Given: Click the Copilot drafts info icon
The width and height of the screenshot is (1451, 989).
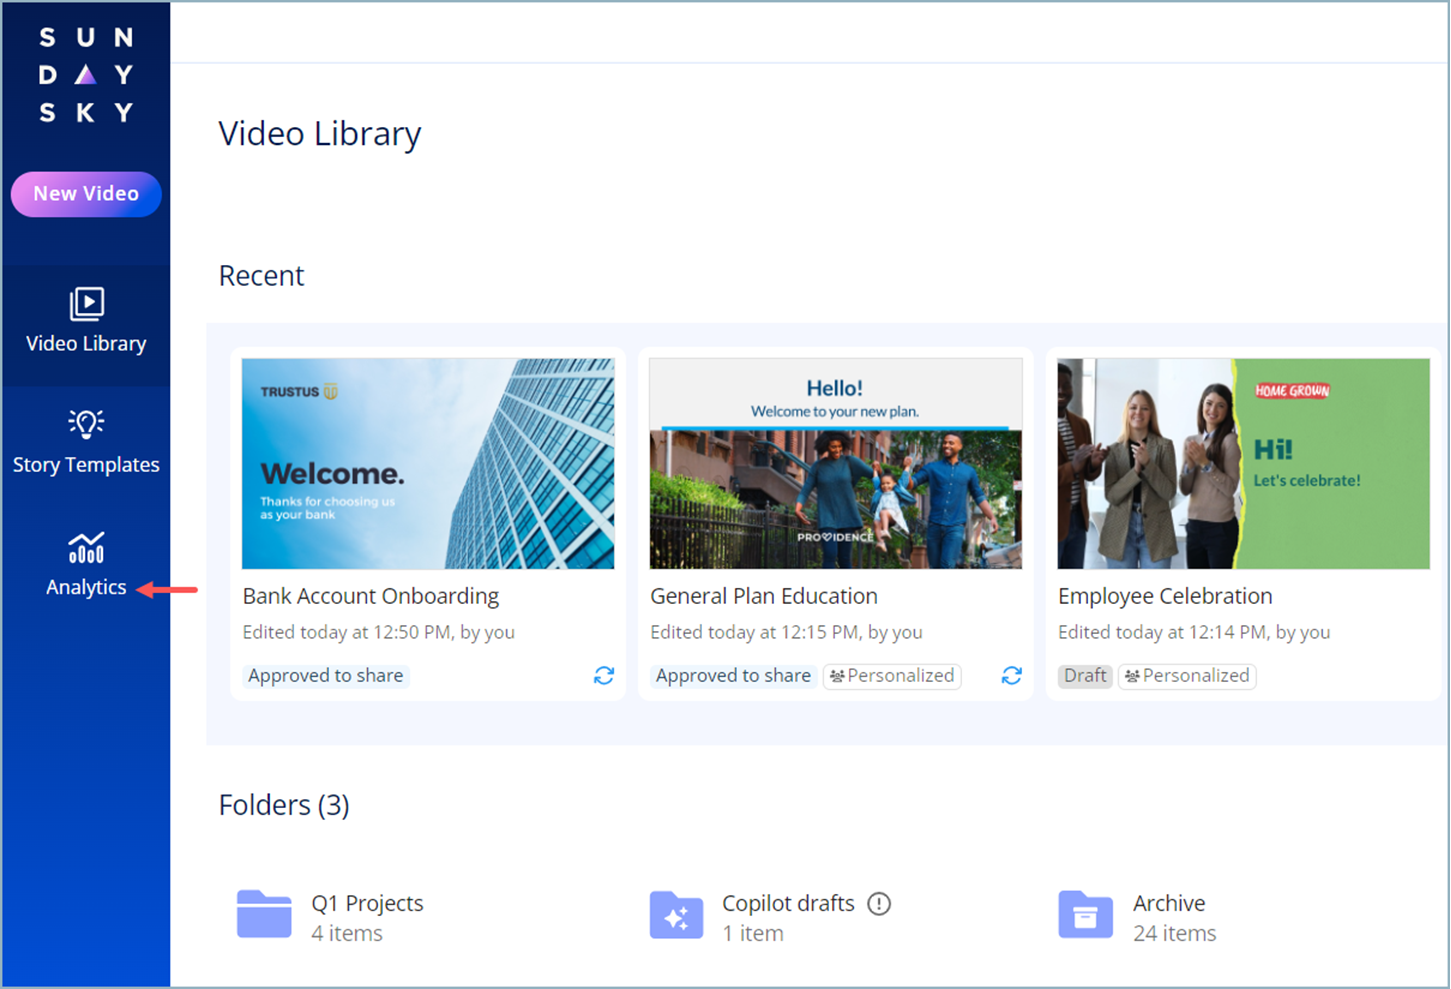Looking at the screenshot, I should click(x=879, y=904).
